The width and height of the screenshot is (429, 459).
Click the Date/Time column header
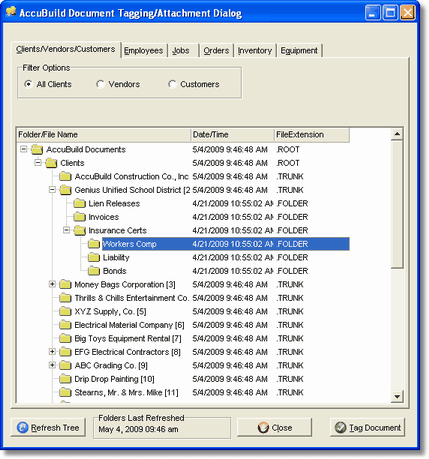[x=232, y=135]
